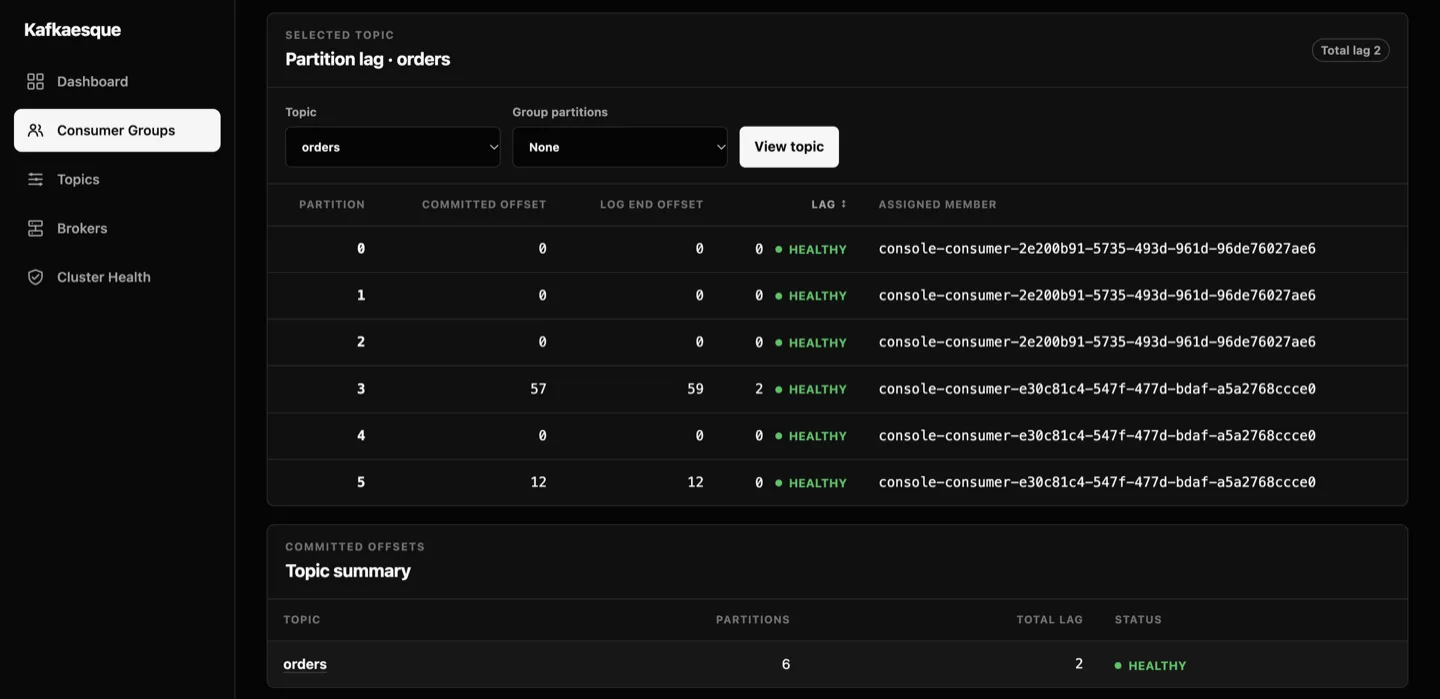Image resolution: width=1440 pixels, height=699 pixels.
Task: Click the assigned member of partition 3
Action: 1097,389
